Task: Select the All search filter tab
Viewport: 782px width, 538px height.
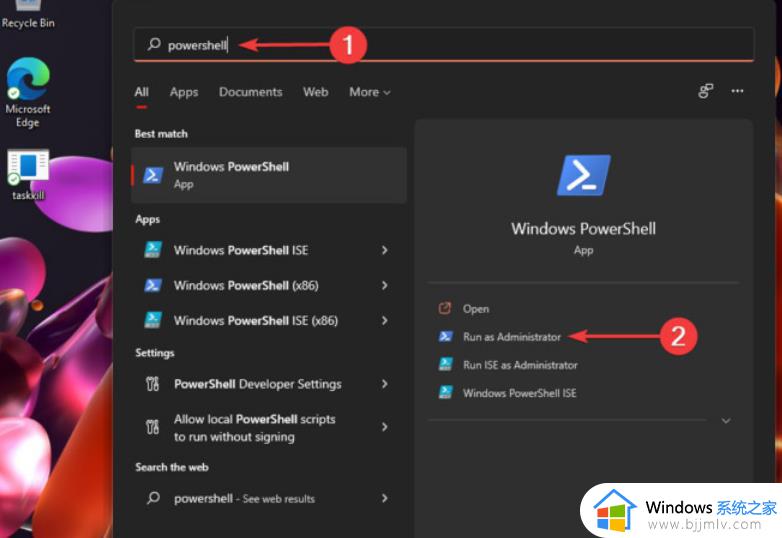Action: coord(141,92)
